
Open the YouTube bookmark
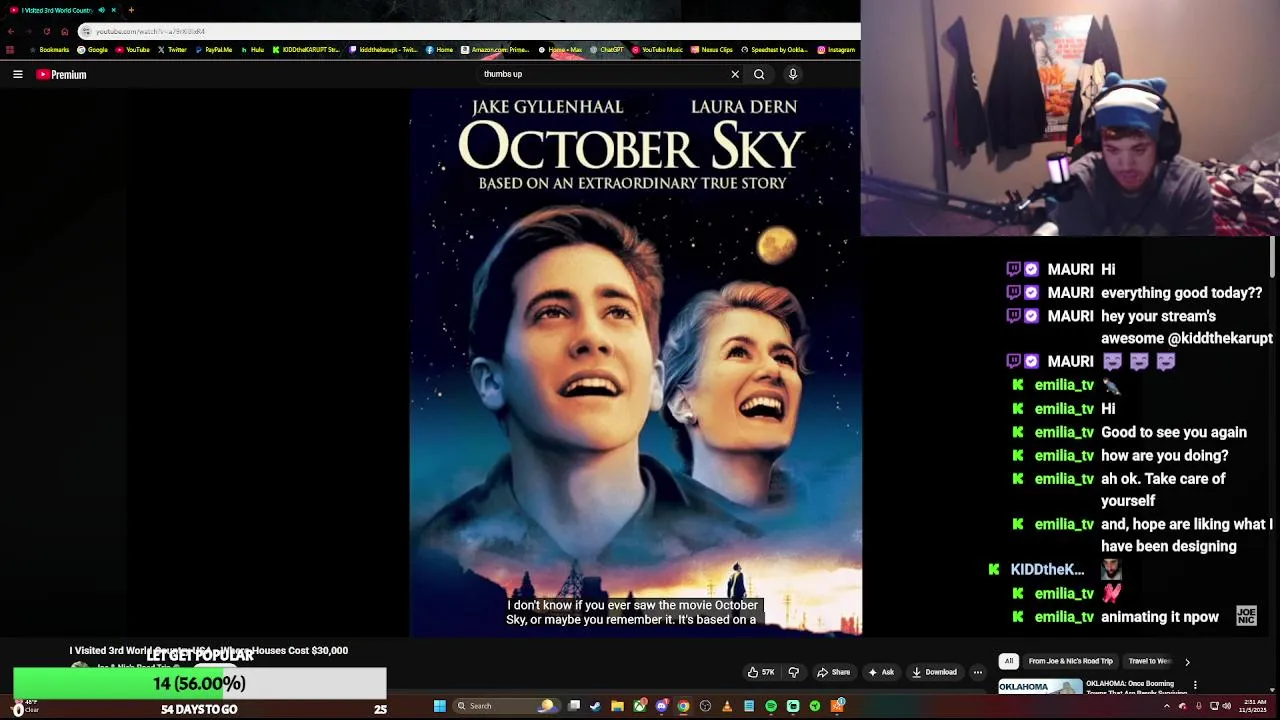pos(132,50)
